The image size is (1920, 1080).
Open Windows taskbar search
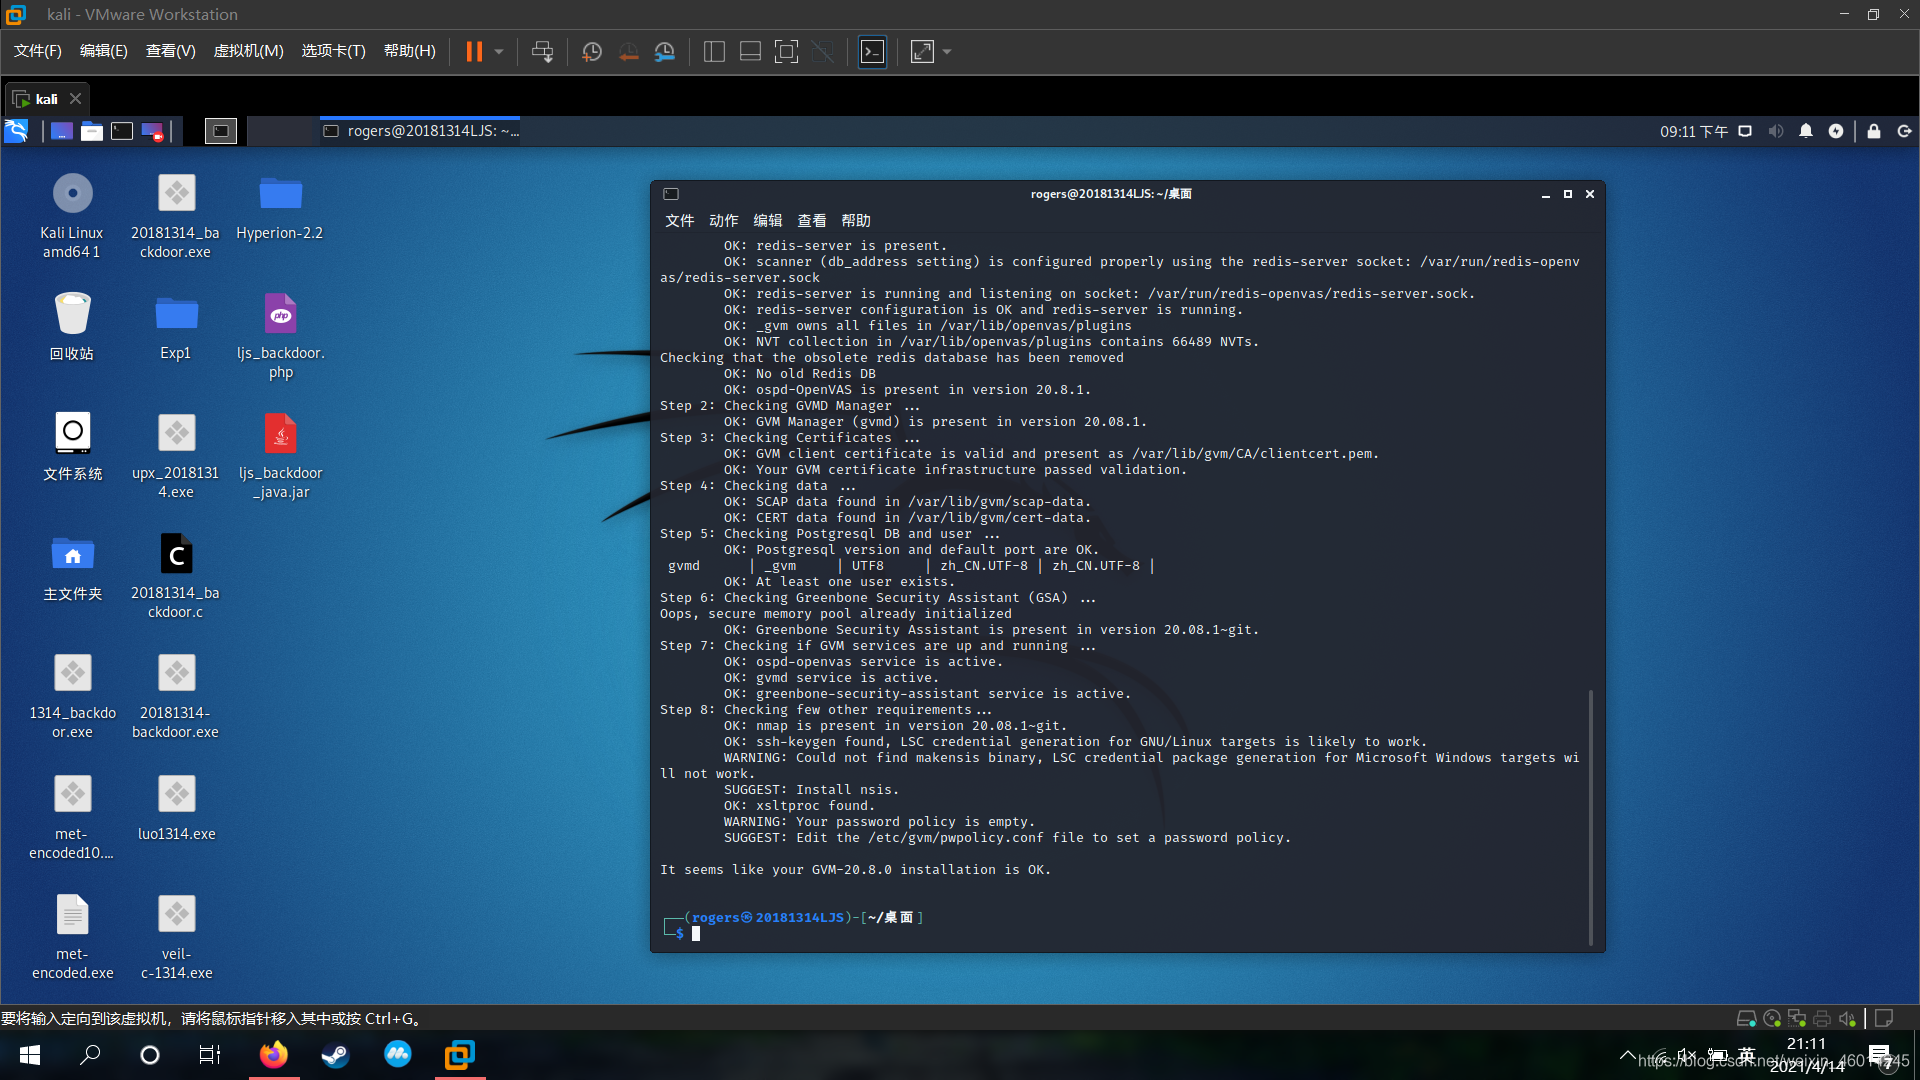pos(90,1055)
